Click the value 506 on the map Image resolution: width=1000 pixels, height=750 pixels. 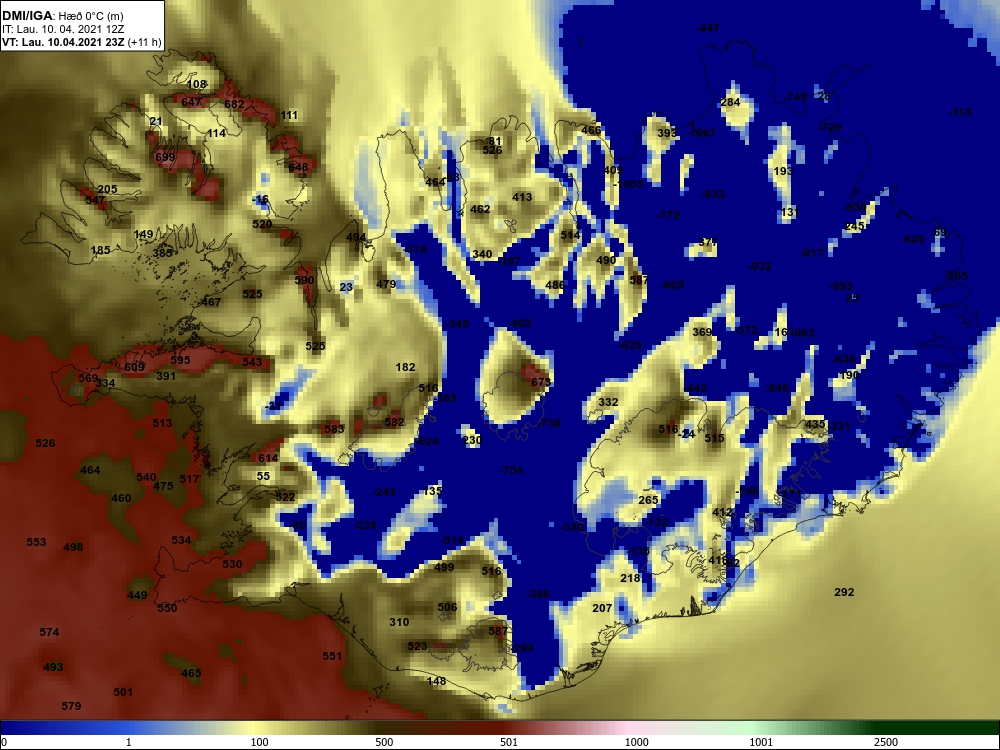[447, 607]
